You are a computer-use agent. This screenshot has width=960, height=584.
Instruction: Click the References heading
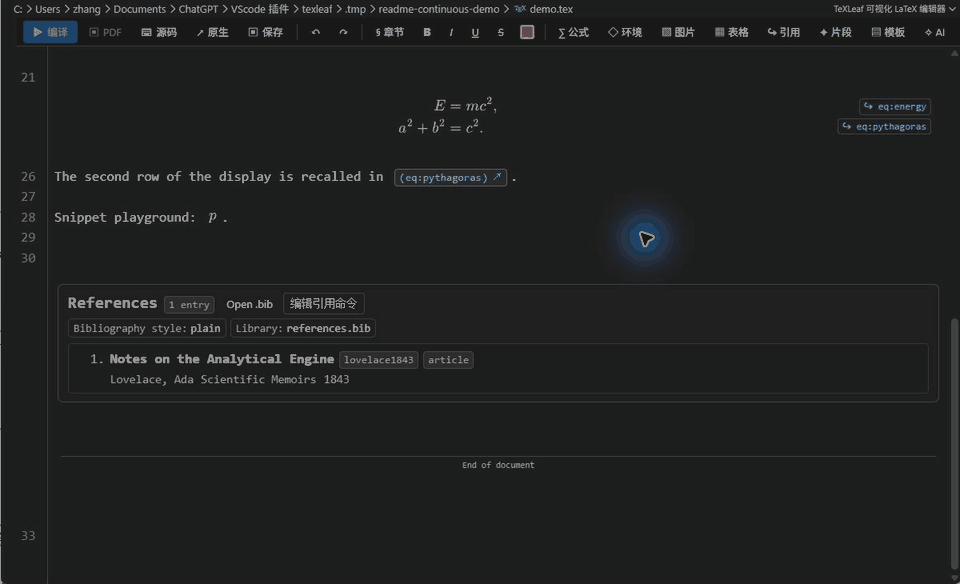pyautogui.click(x=113, y=303)
